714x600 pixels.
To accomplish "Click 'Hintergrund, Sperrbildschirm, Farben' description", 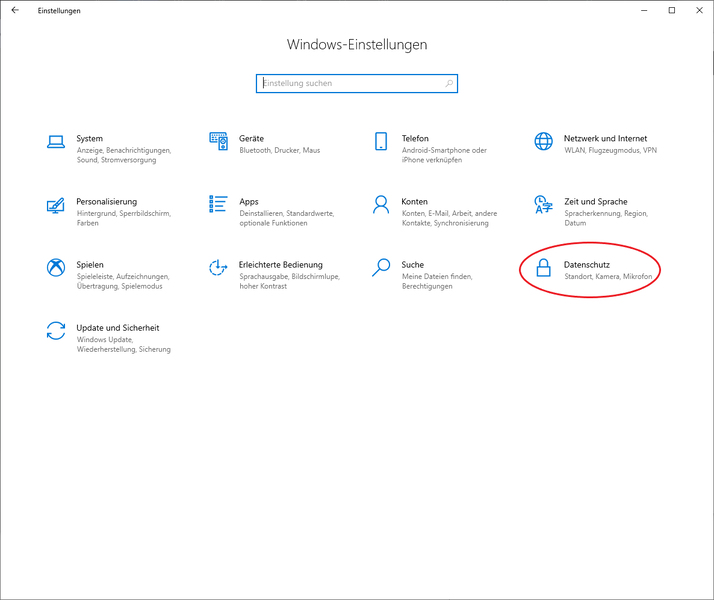I will 124,218.
